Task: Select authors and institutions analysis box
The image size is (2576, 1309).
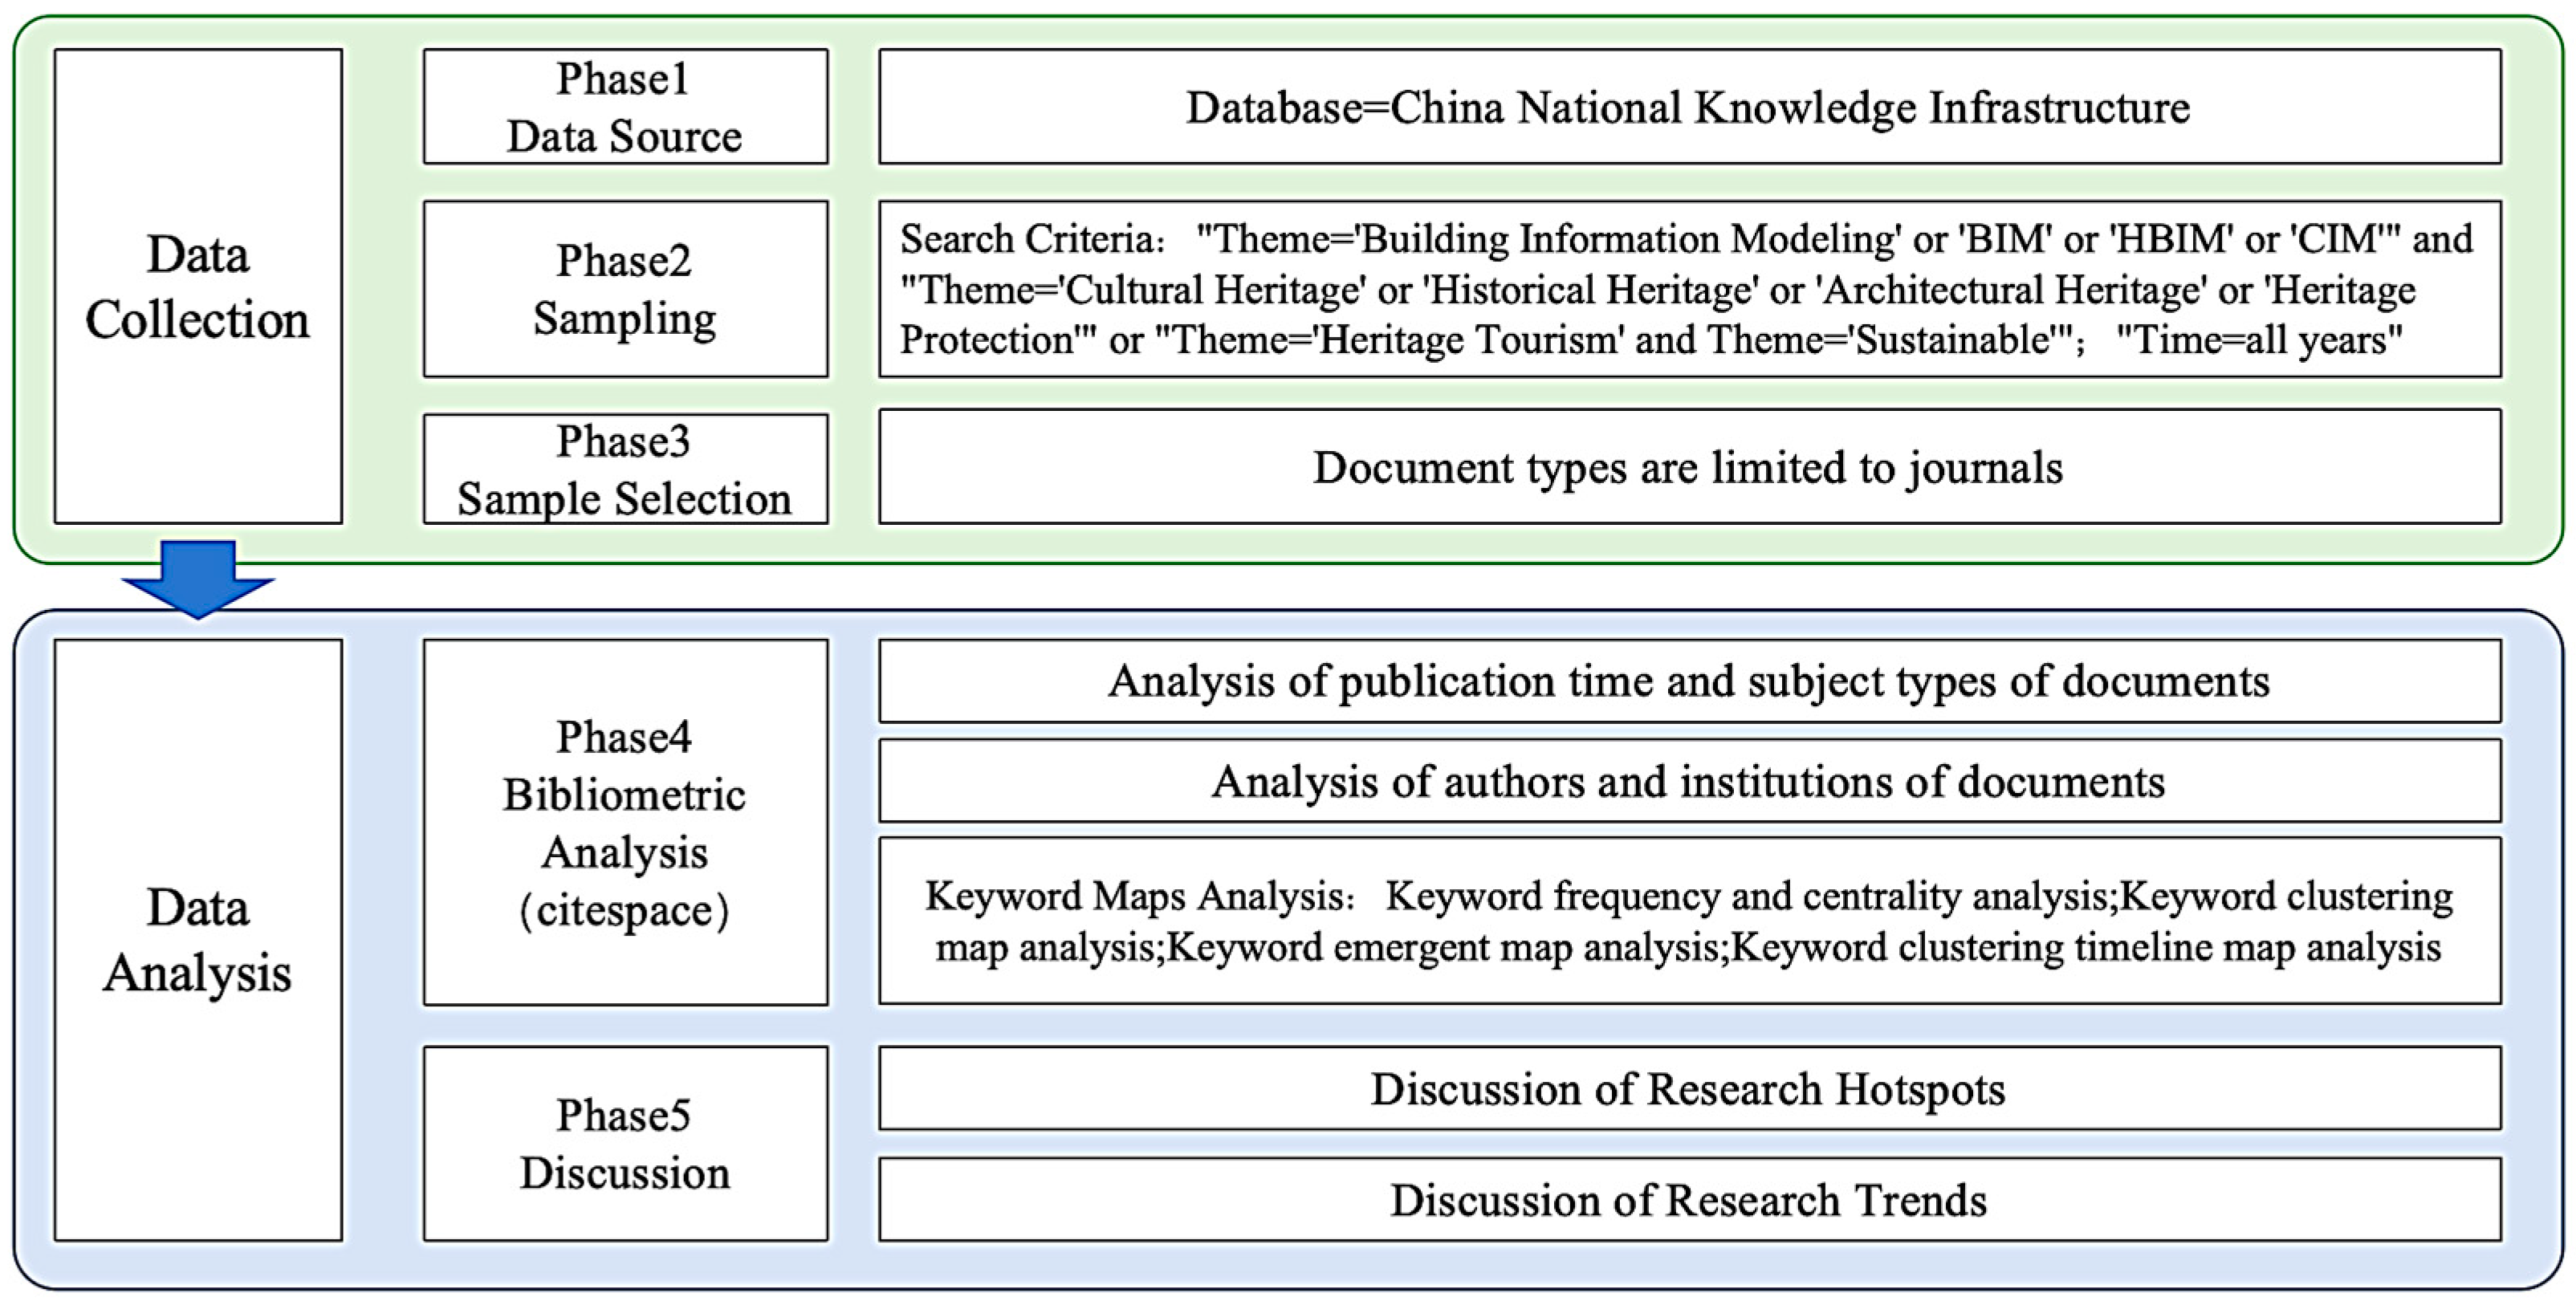Action: click(1689, 781)
